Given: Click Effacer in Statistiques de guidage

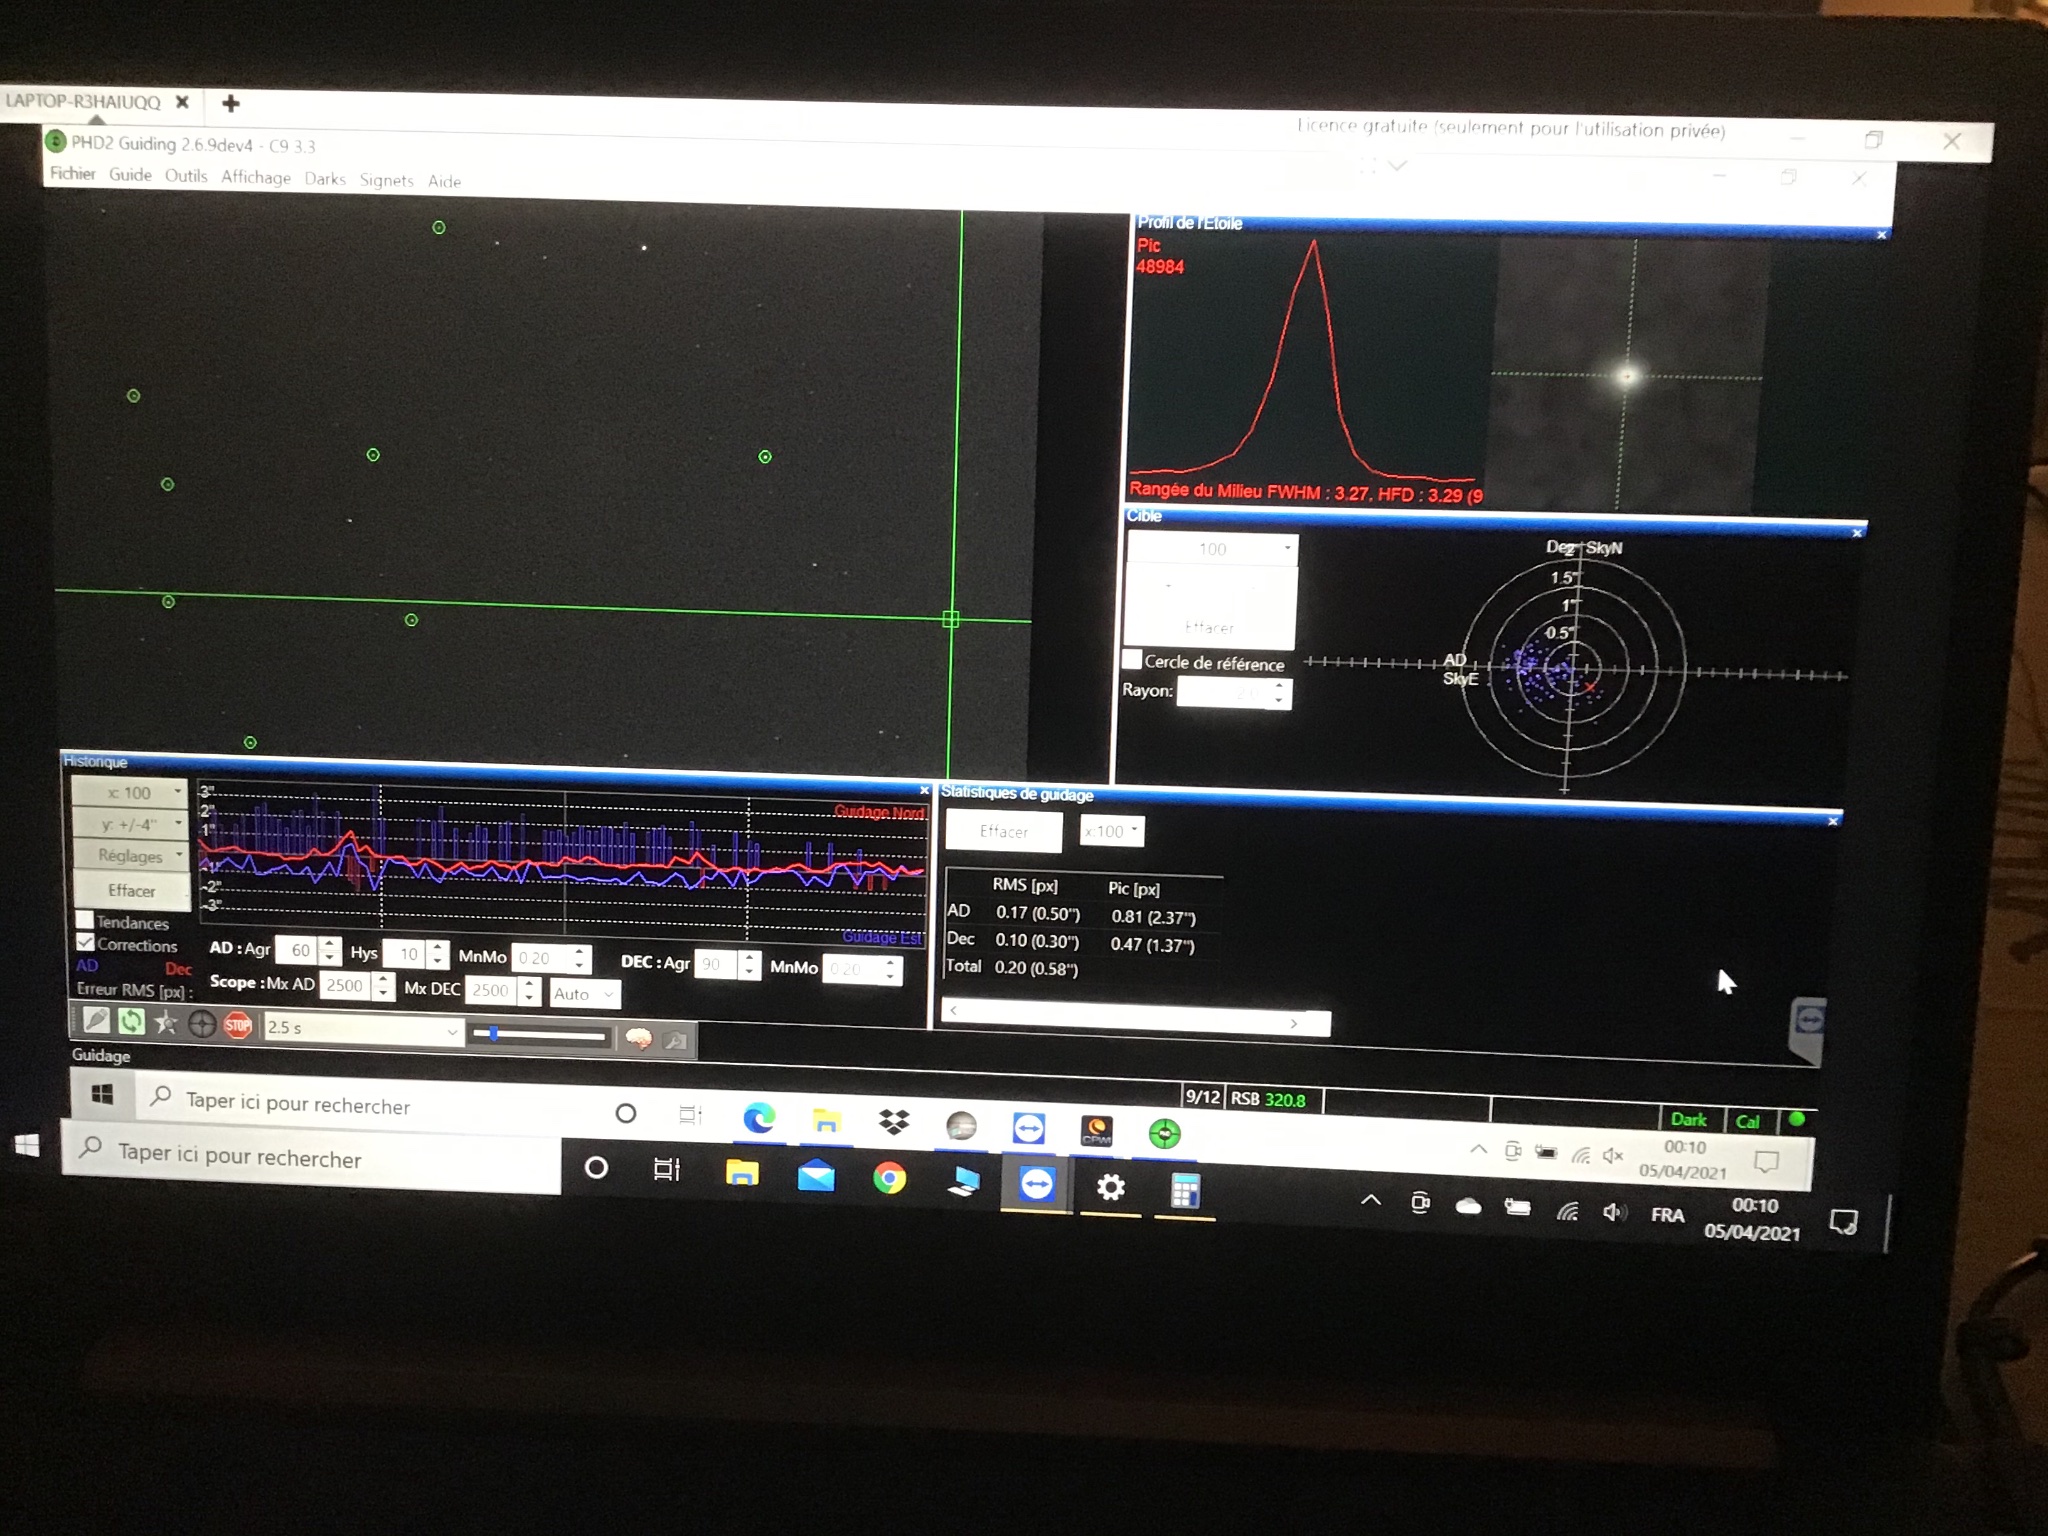Looking at the screenshot, I should (1004, 831).
